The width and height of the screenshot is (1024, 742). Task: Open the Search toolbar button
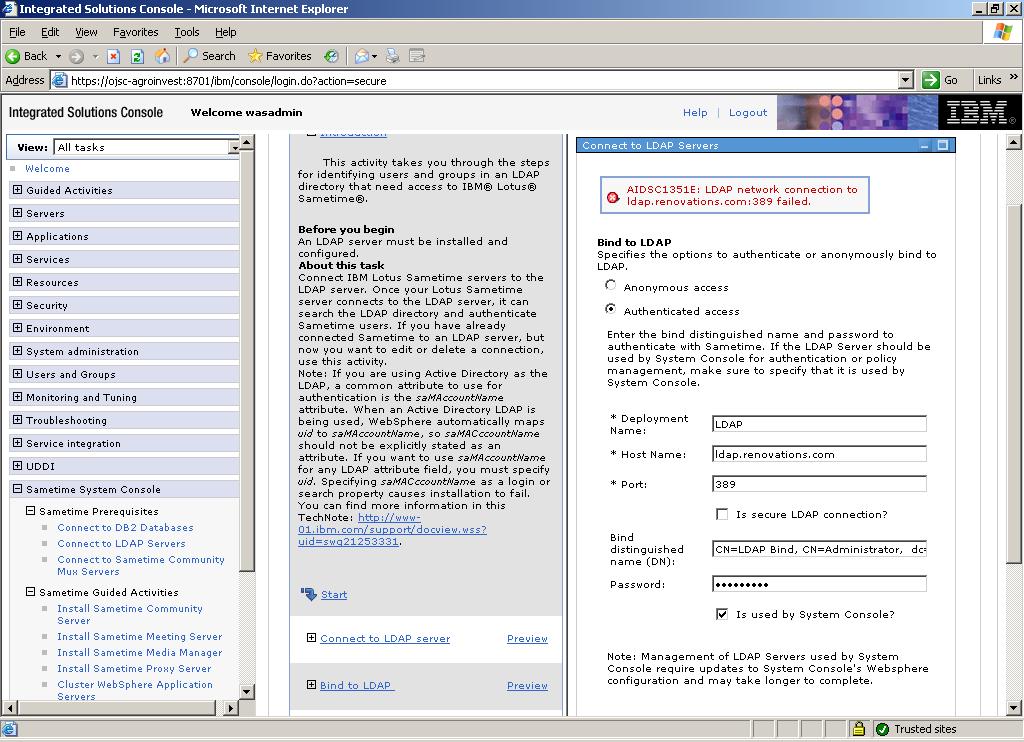point(210,56)
